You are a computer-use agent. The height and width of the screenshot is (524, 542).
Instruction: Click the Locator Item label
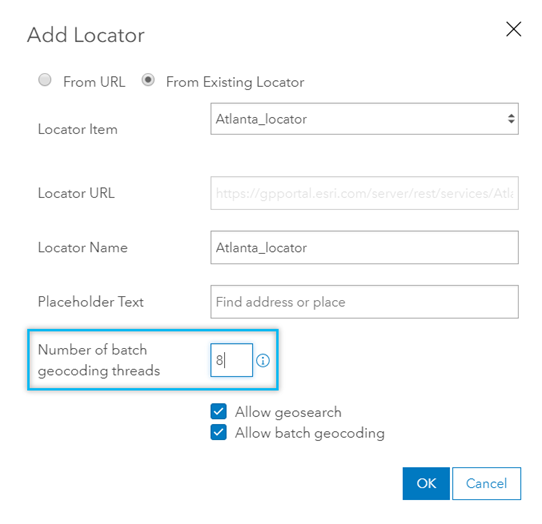[x=78, y=129]
